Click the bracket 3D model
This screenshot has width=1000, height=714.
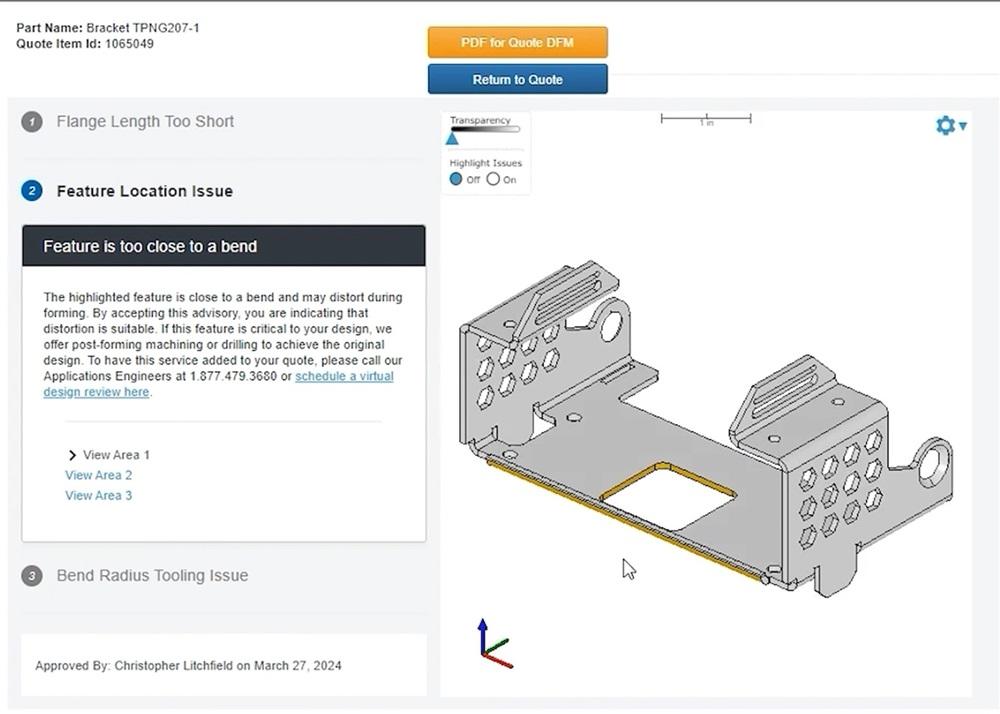(x=705, y=428)
